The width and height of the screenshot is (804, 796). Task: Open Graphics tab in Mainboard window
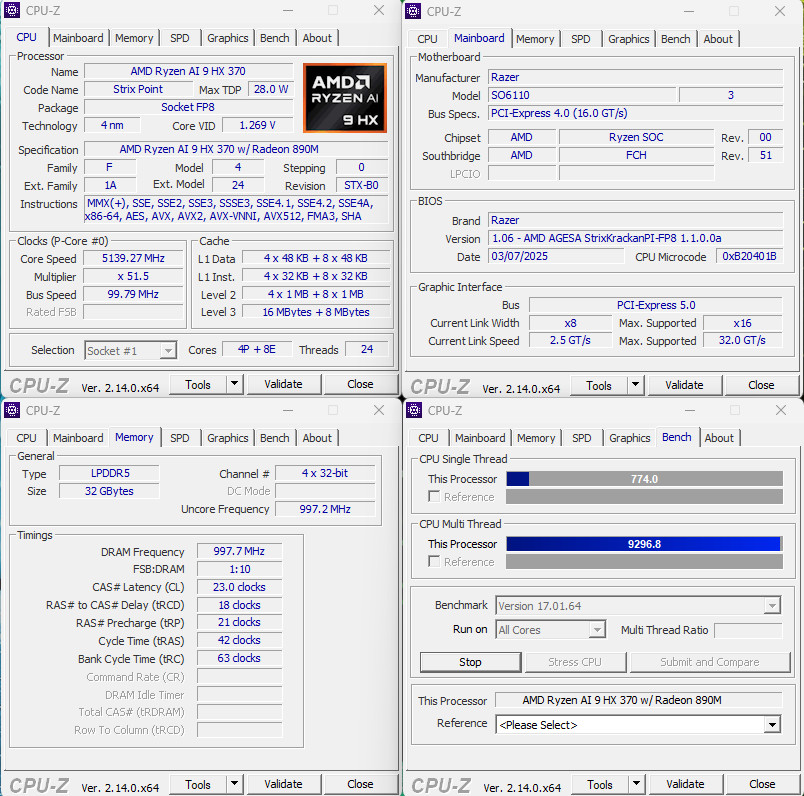click(x=628, y=39)
